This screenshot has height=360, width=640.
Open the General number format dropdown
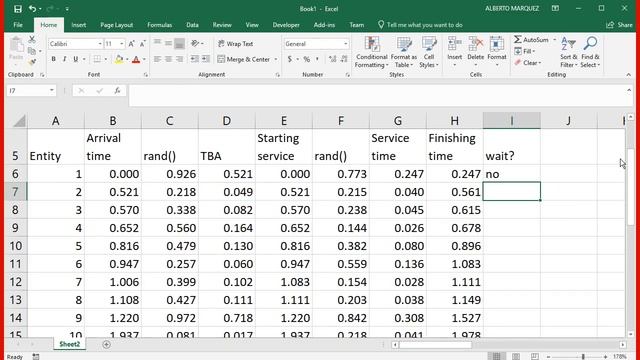pyautogui.click(x=346, y=44)
